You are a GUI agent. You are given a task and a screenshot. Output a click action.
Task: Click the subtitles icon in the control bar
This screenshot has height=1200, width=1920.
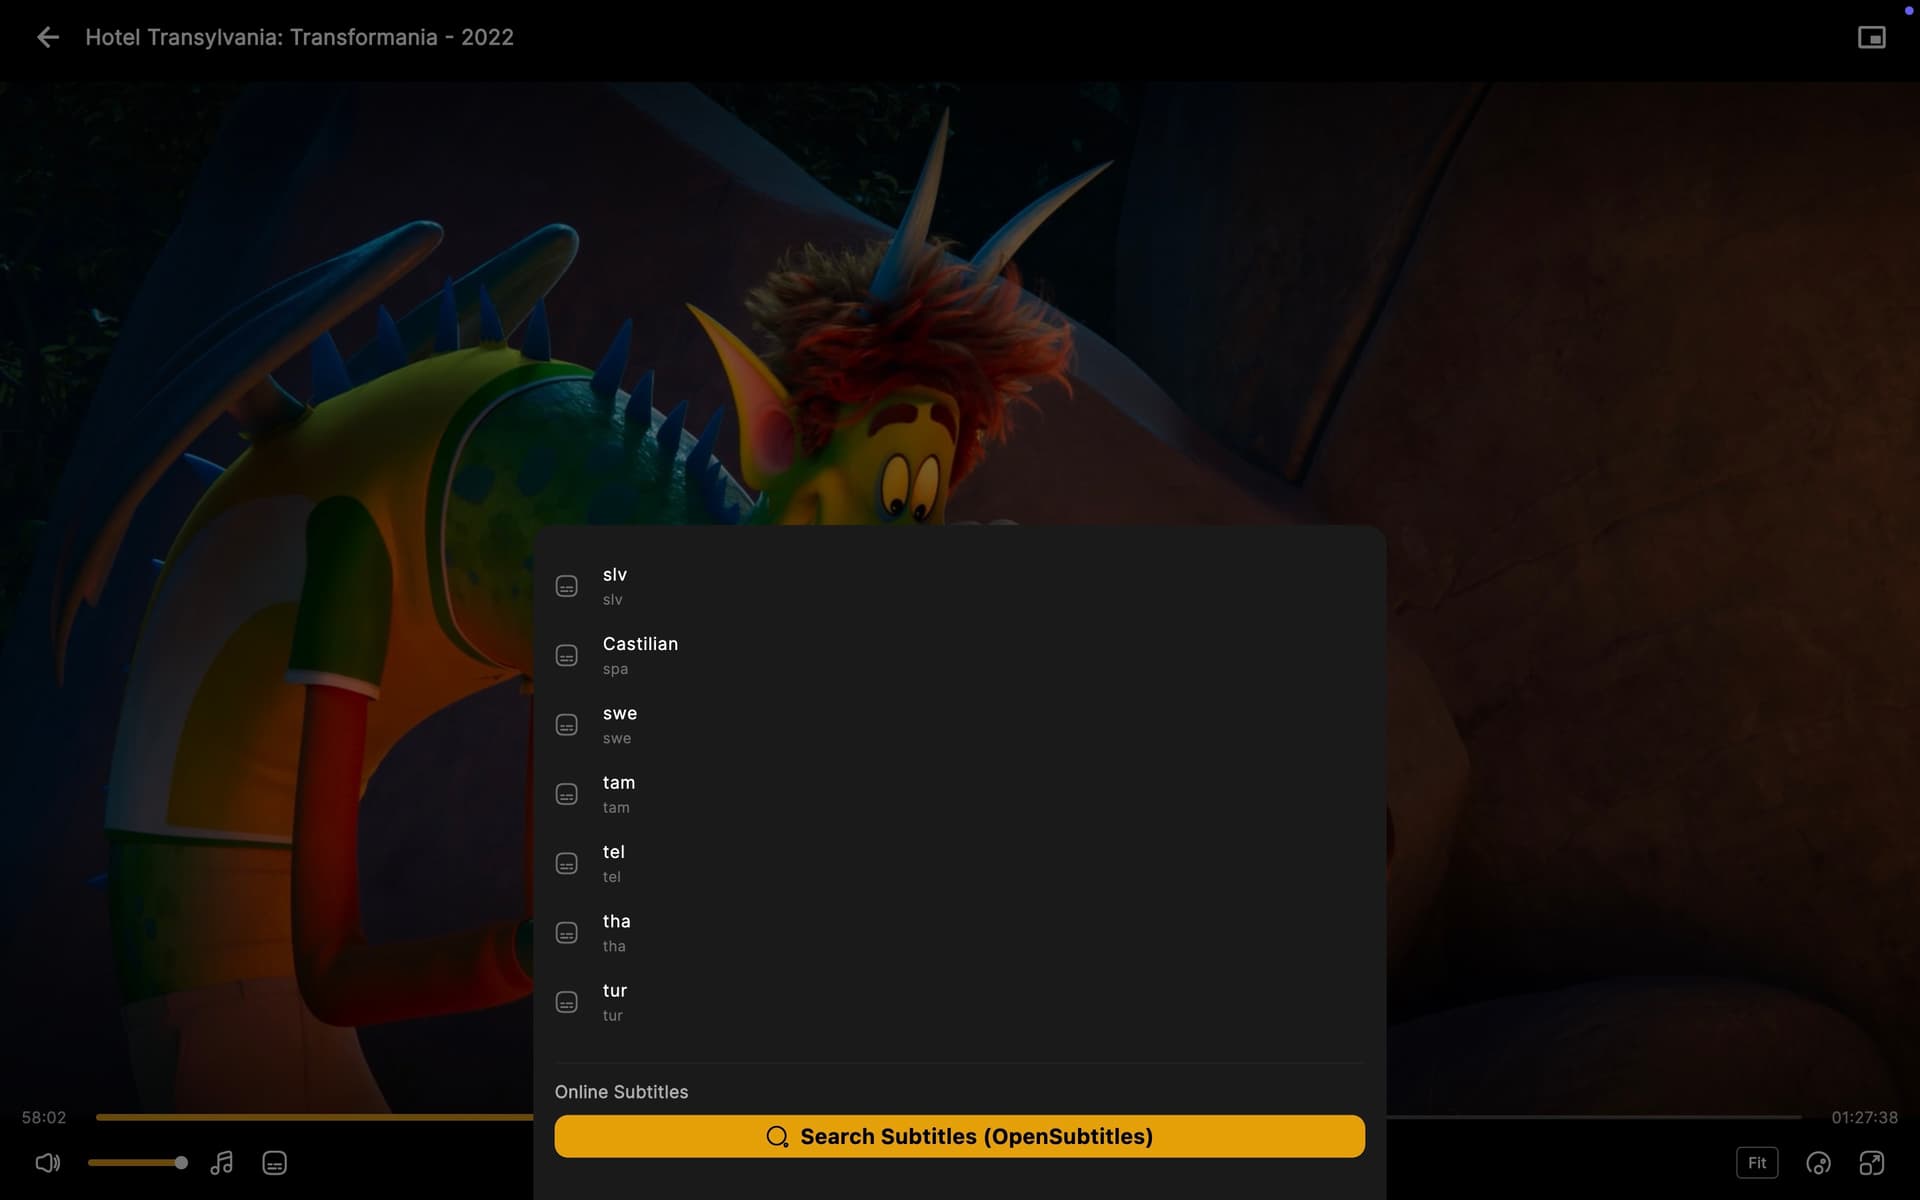(274, 1163)
